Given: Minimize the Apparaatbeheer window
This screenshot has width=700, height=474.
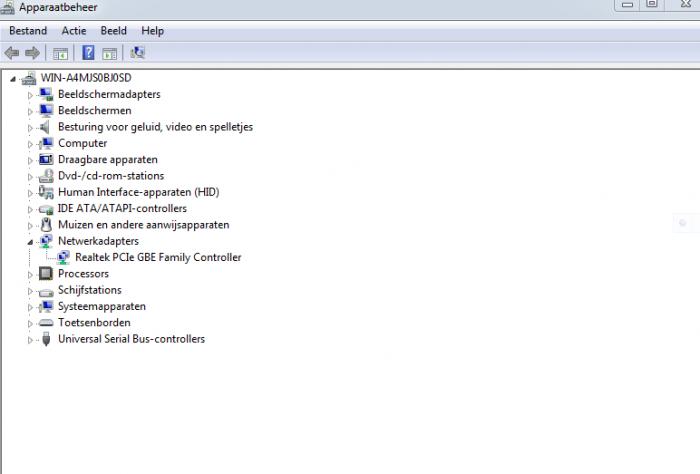Looking at the screenshot, I should coord(627,4).
